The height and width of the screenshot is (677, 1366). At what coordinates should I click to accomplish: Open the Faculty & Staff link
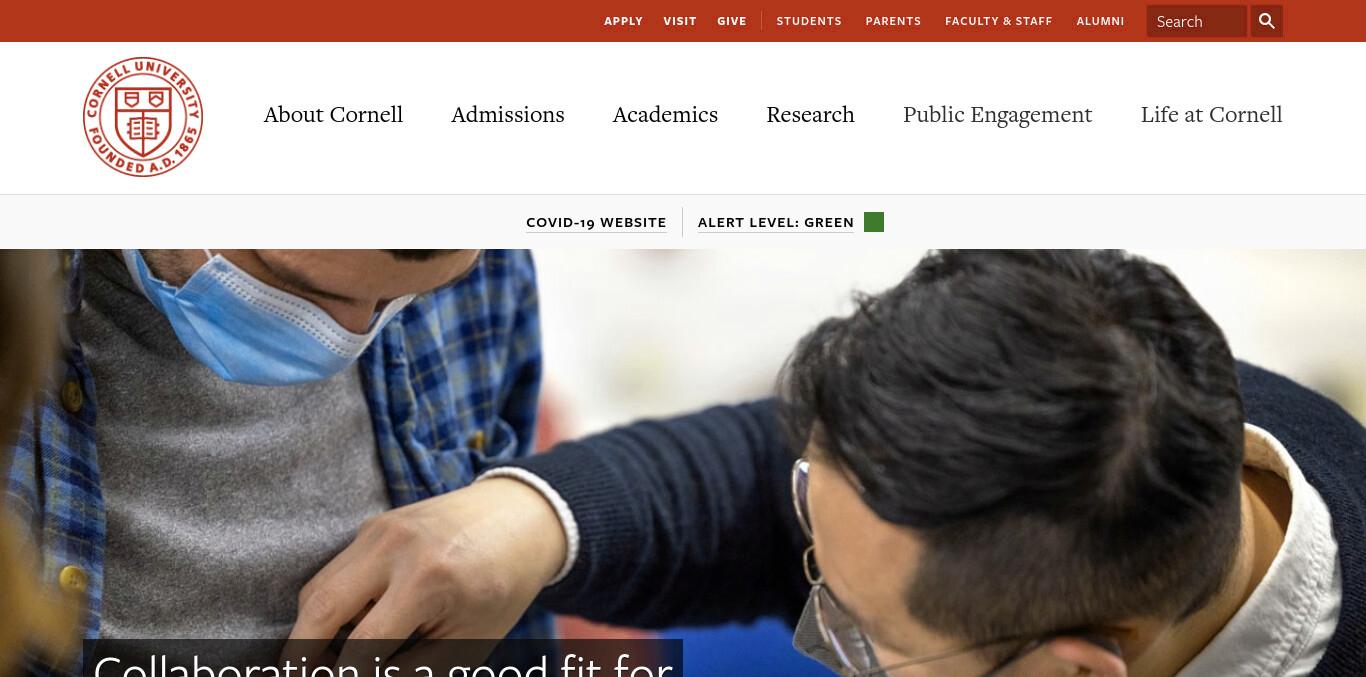coord(998,21)
